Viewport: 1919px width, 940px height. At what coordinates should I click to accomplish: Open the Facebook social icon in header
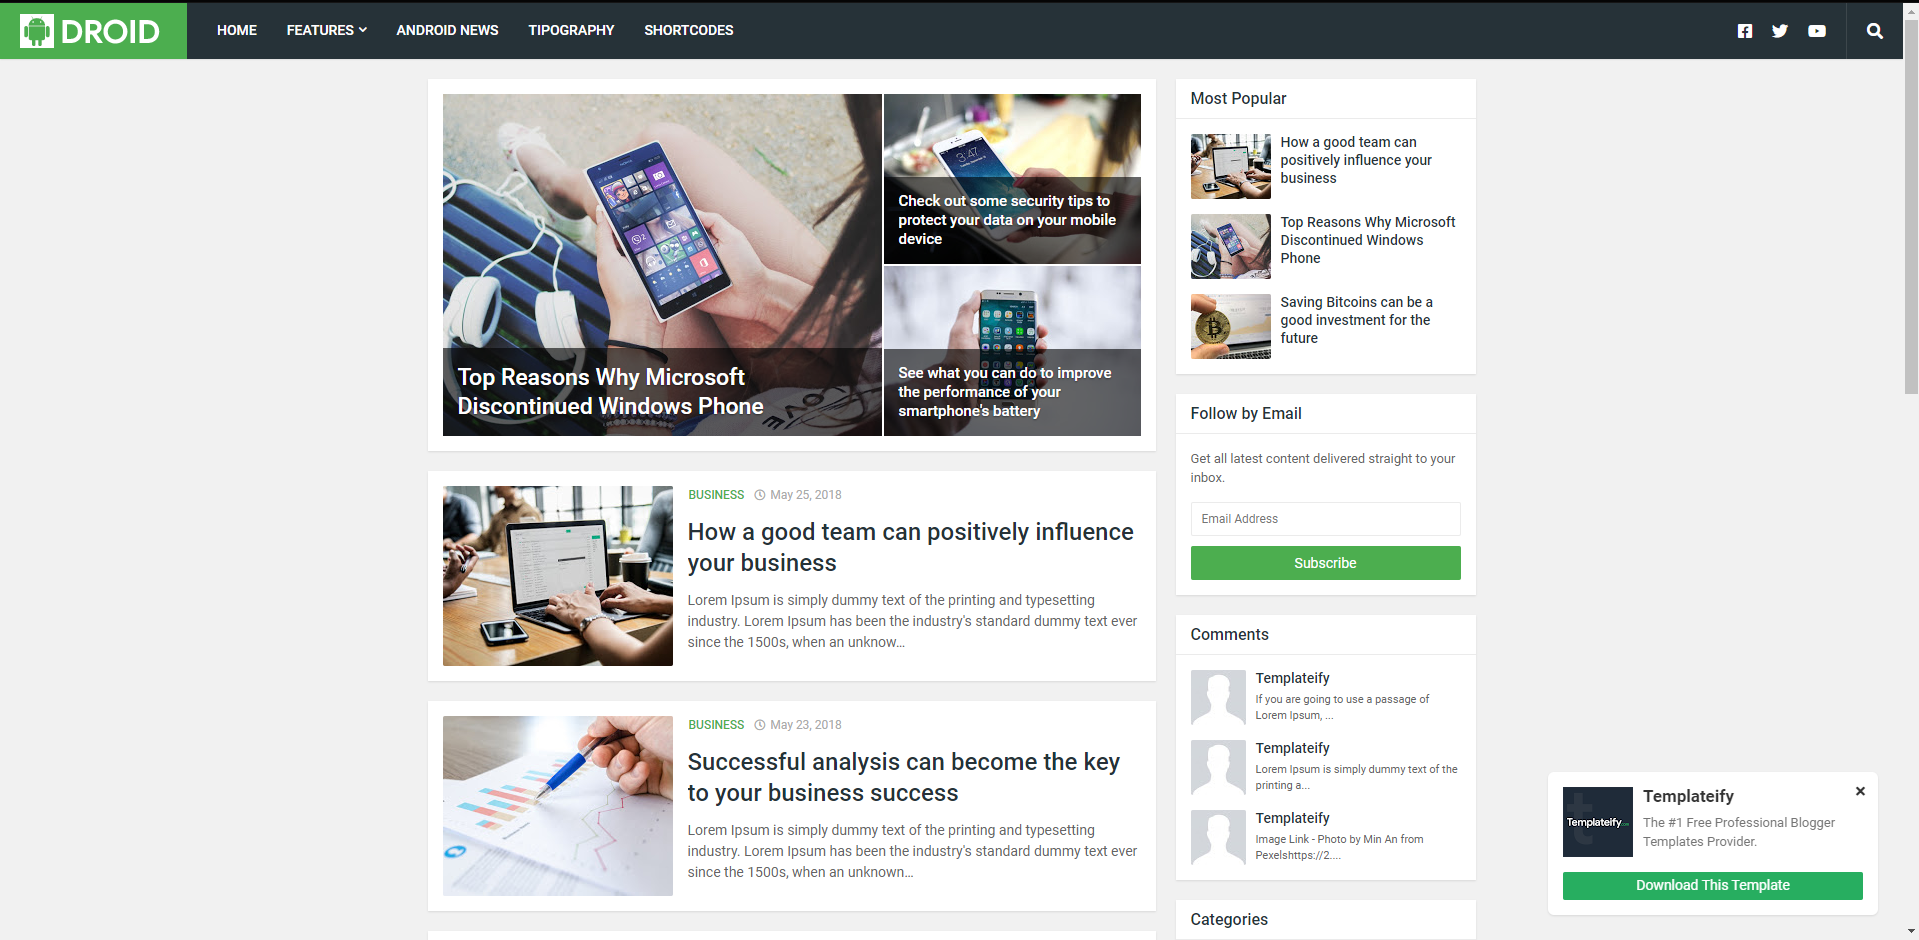click(x=1744, y=31)
